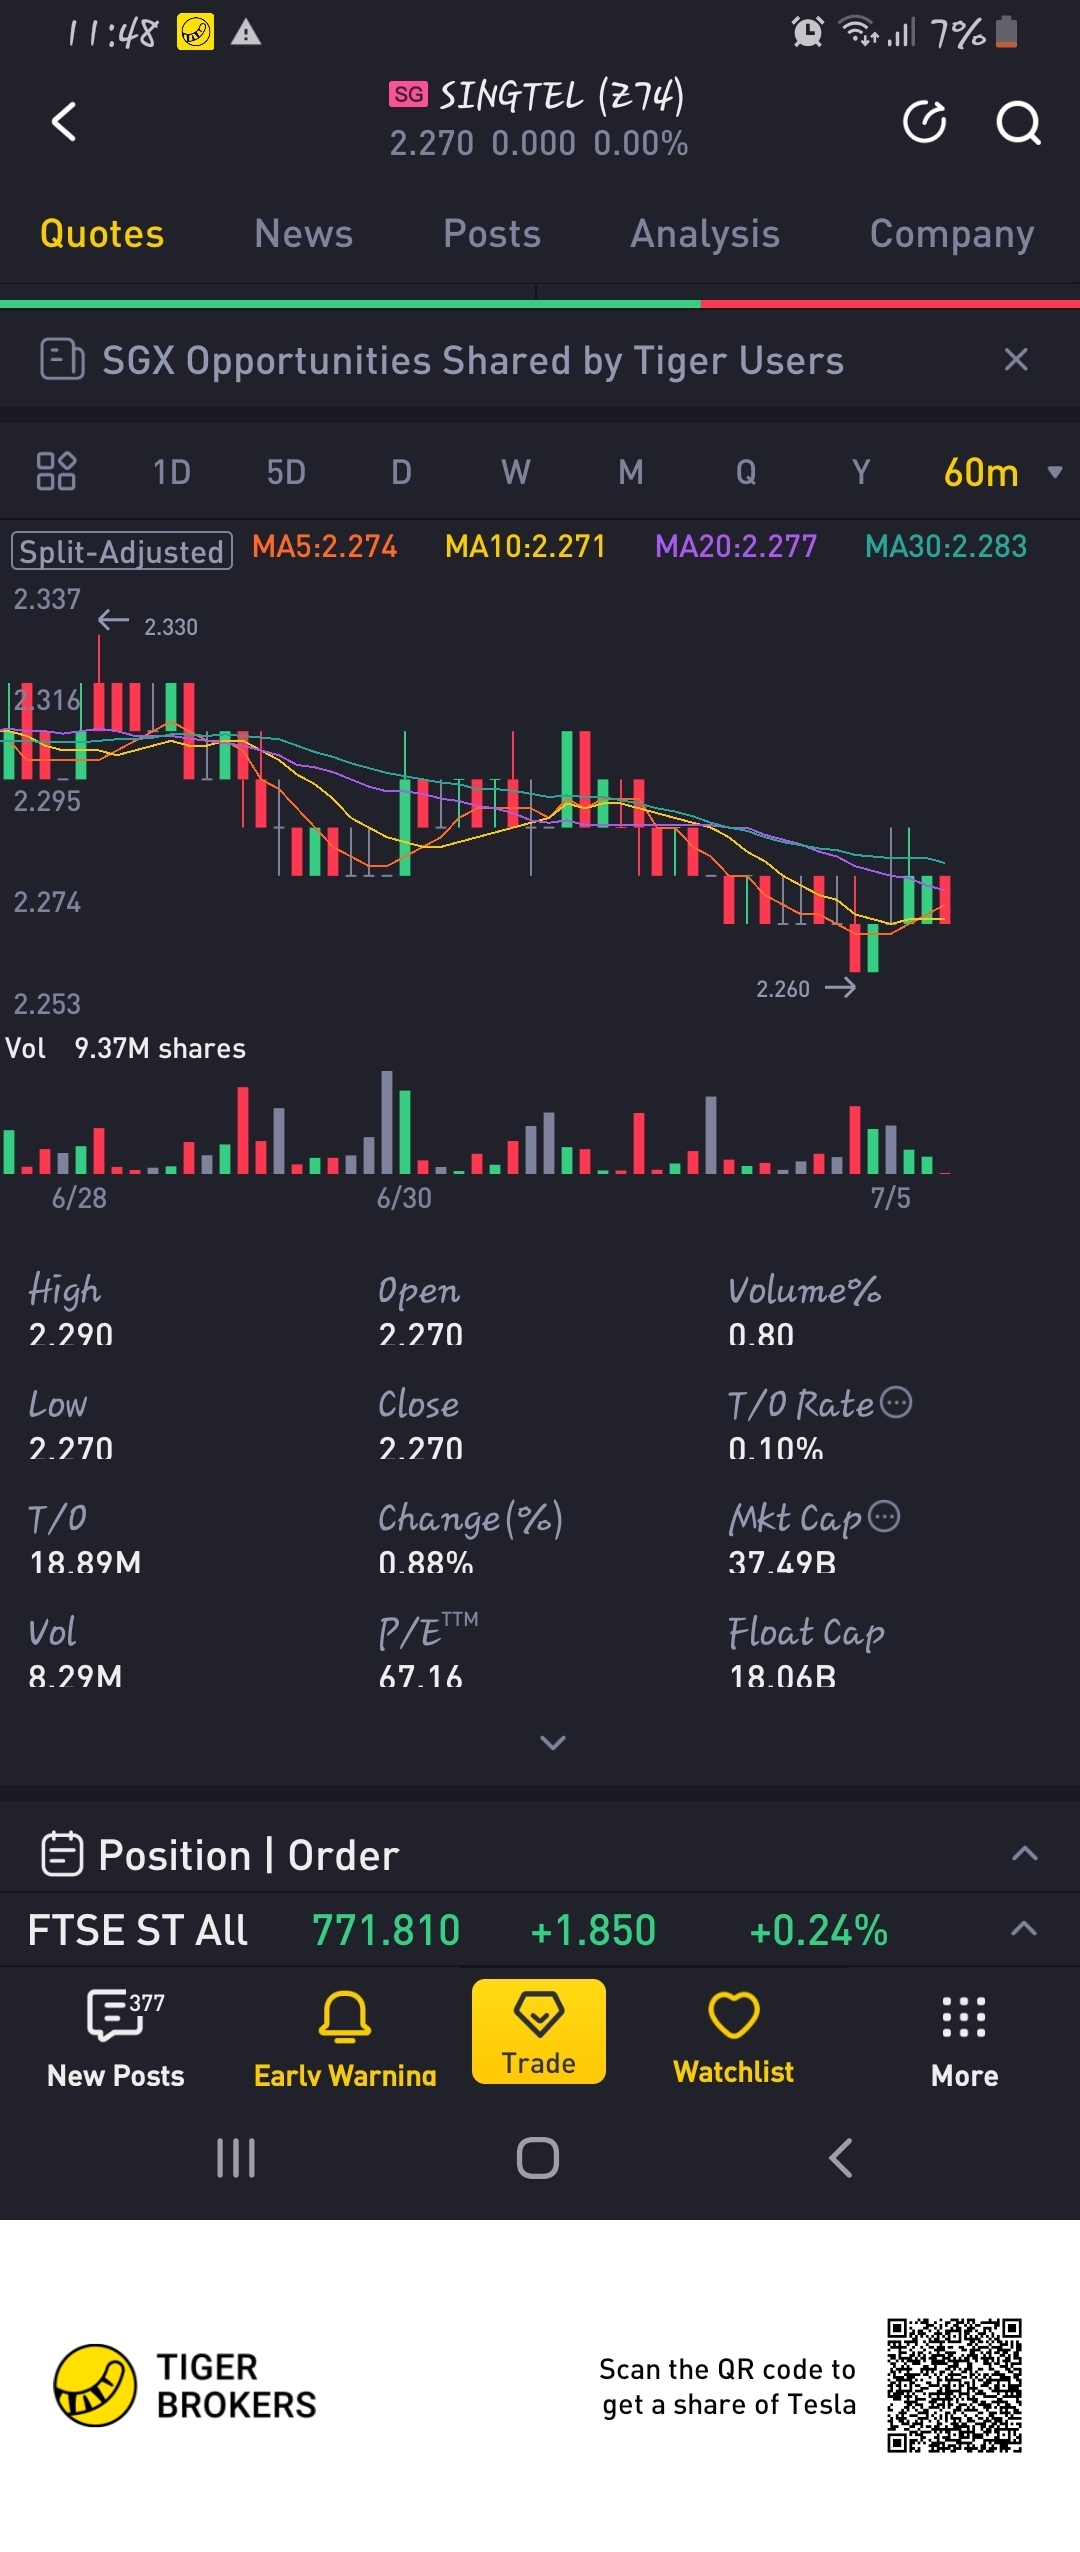The image size is (1080, 2552).
Task: Open SGX Opportunities Shared by Tiger Users
Action: pos(472,361)
